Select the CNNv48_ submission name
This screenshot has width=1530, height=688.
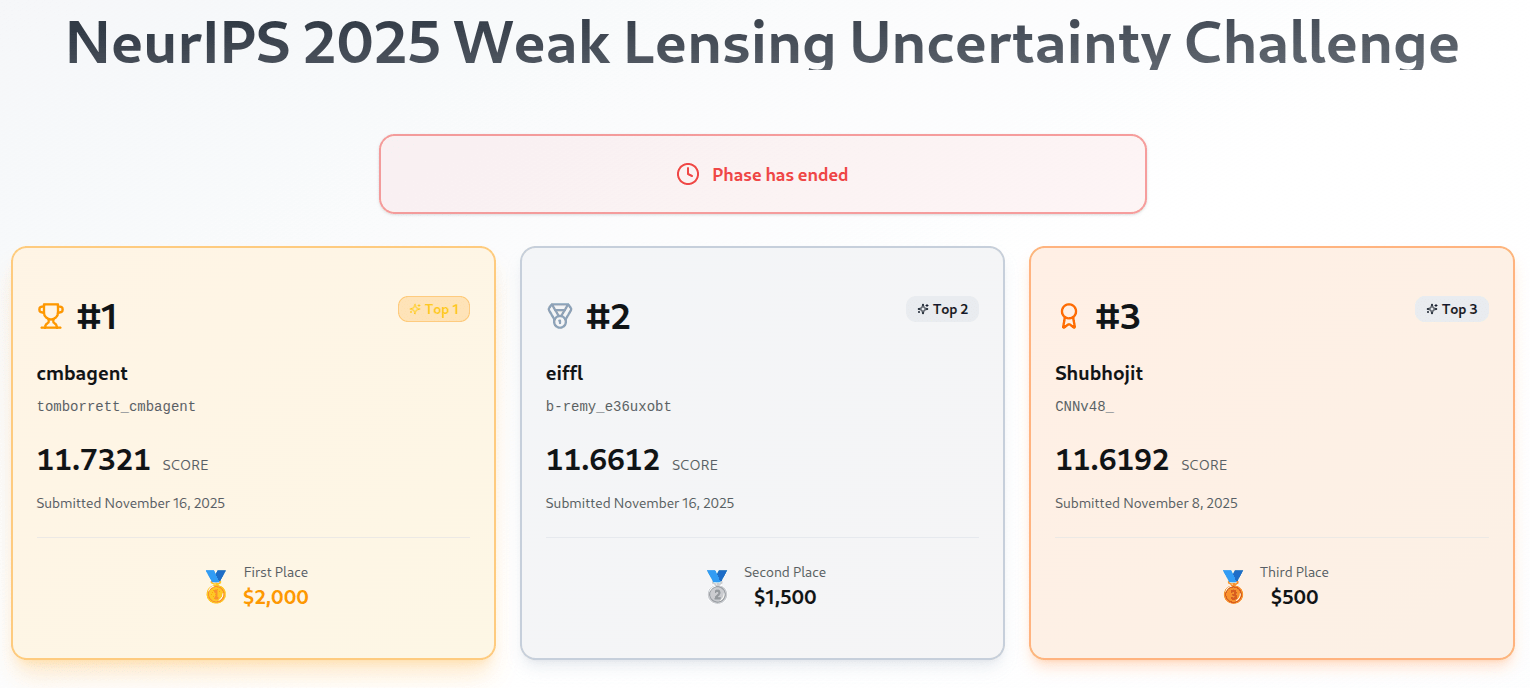tap(1084, 407)
